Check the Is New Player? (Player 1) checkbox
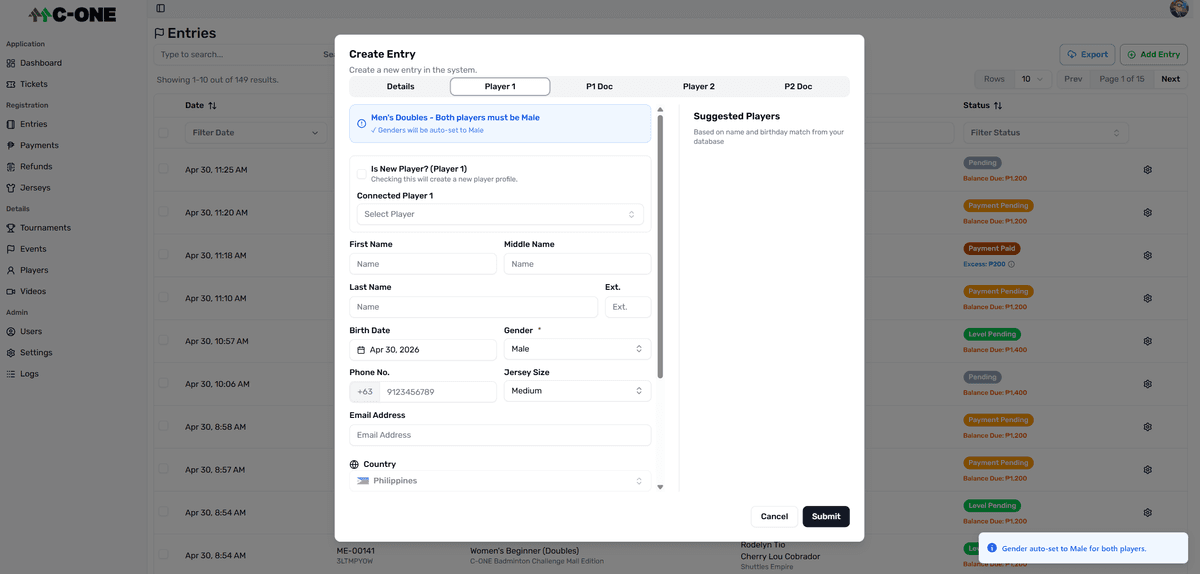This screenshot has width=1200, height=574. (x=362, y=173)
